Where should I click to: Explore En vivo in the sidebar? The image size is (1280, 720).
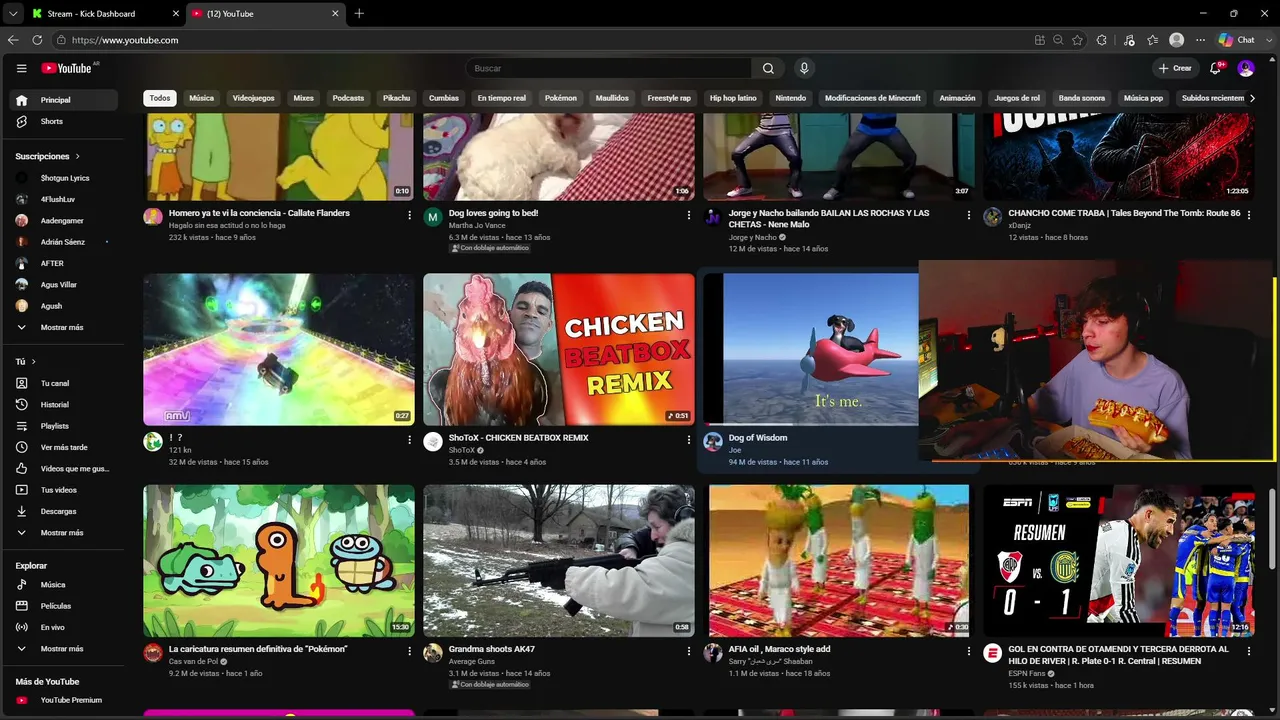(x=64, y=627)
